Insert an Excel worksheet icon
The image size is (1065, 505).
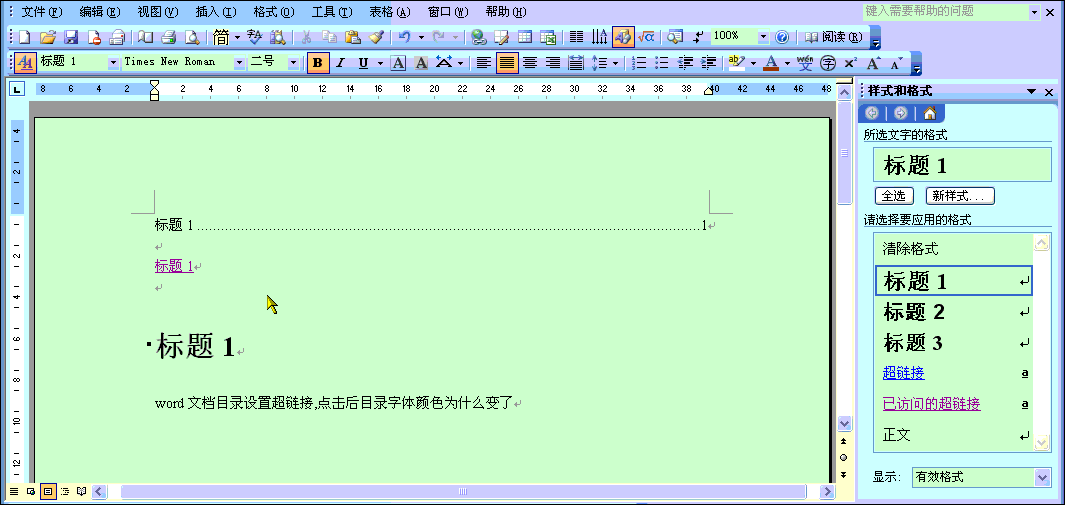[x=548, y=37]
